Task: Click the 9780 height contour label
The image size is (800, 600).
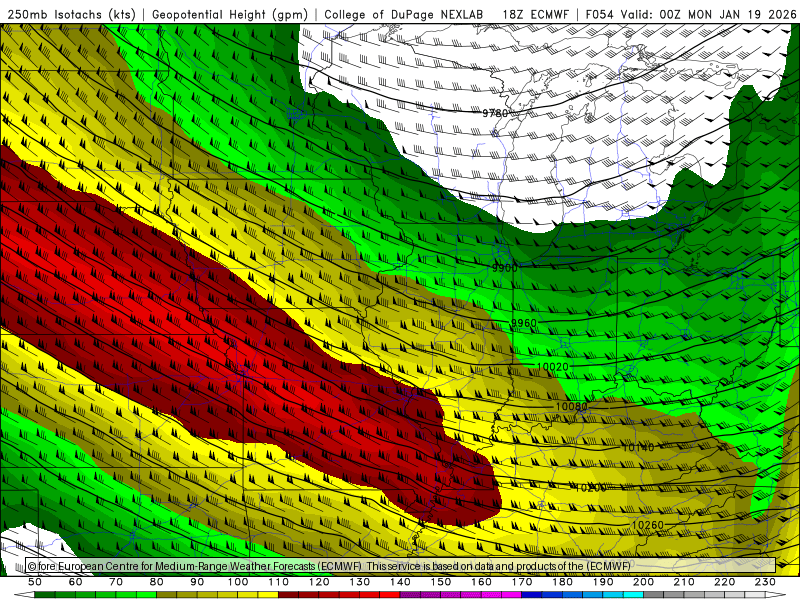Action: [495, 113]
